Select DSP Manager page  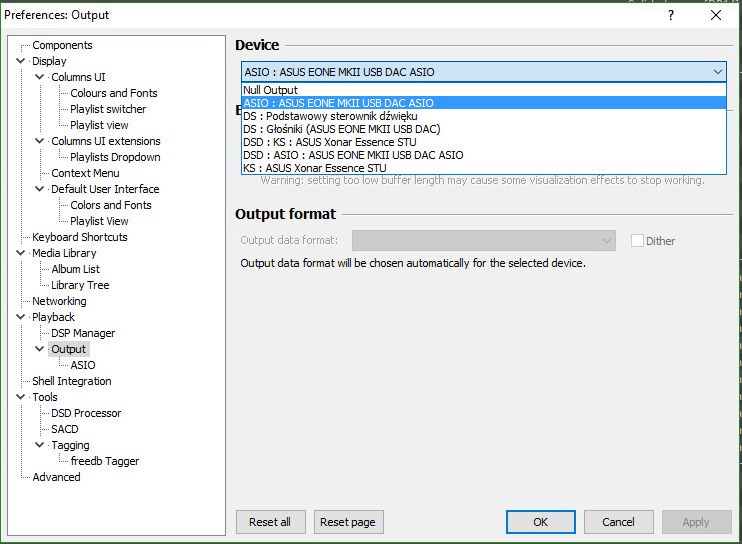[x=83, y=333]
